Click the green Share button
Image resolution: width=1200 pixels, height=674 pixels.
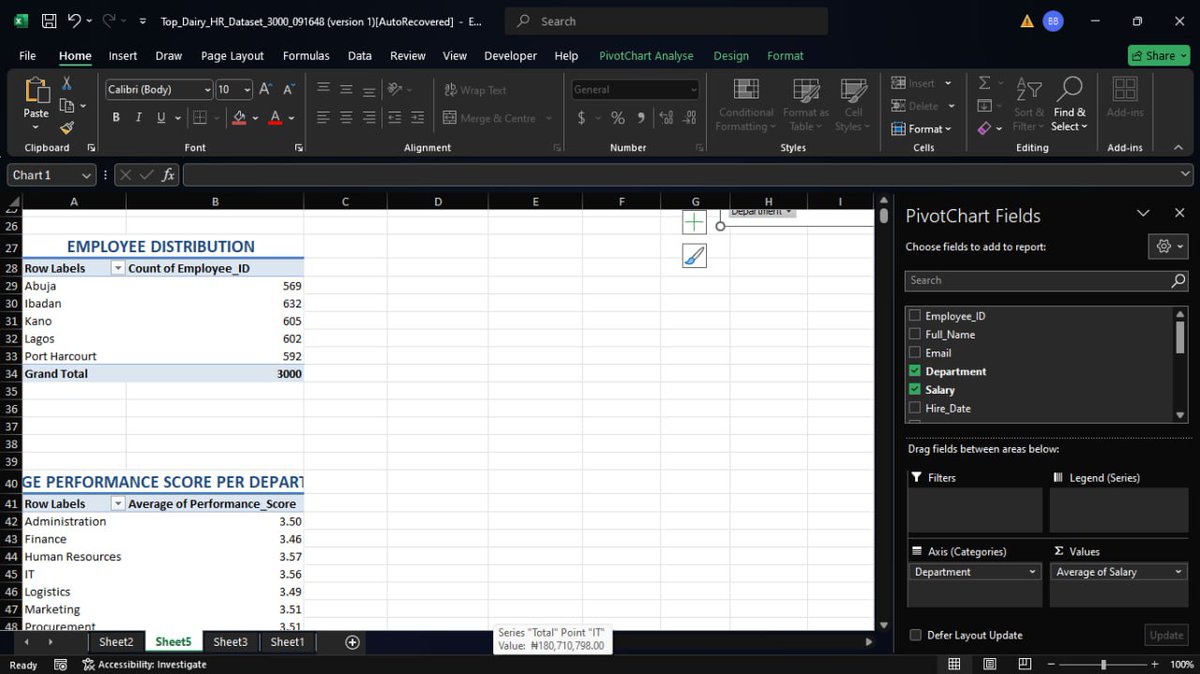pos(1158,56)
